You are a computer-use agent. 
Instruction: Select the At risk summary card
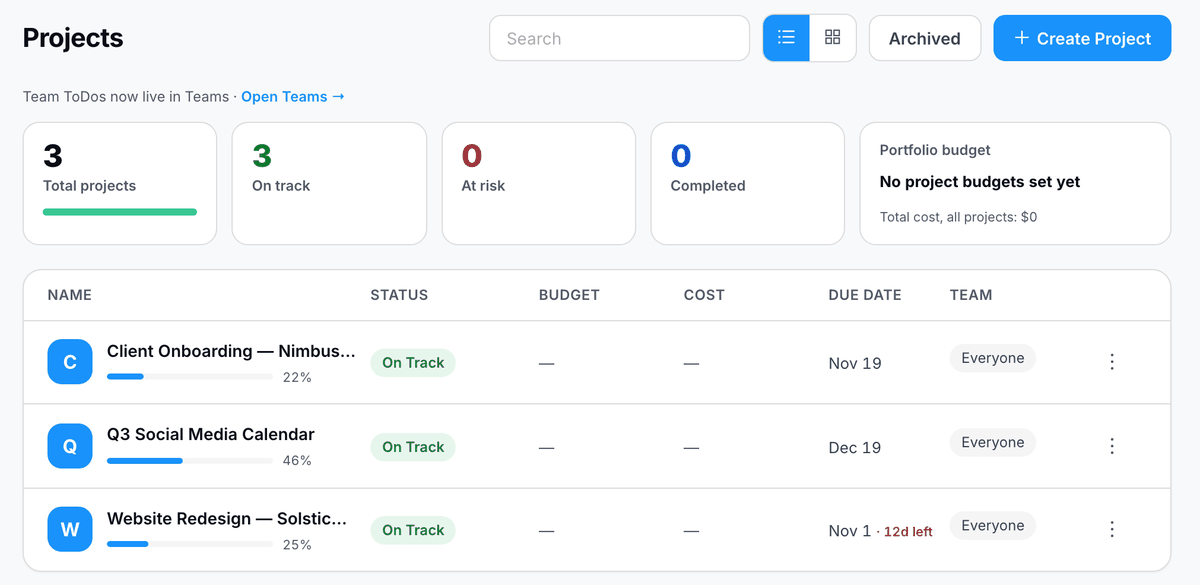click(538, 183)
